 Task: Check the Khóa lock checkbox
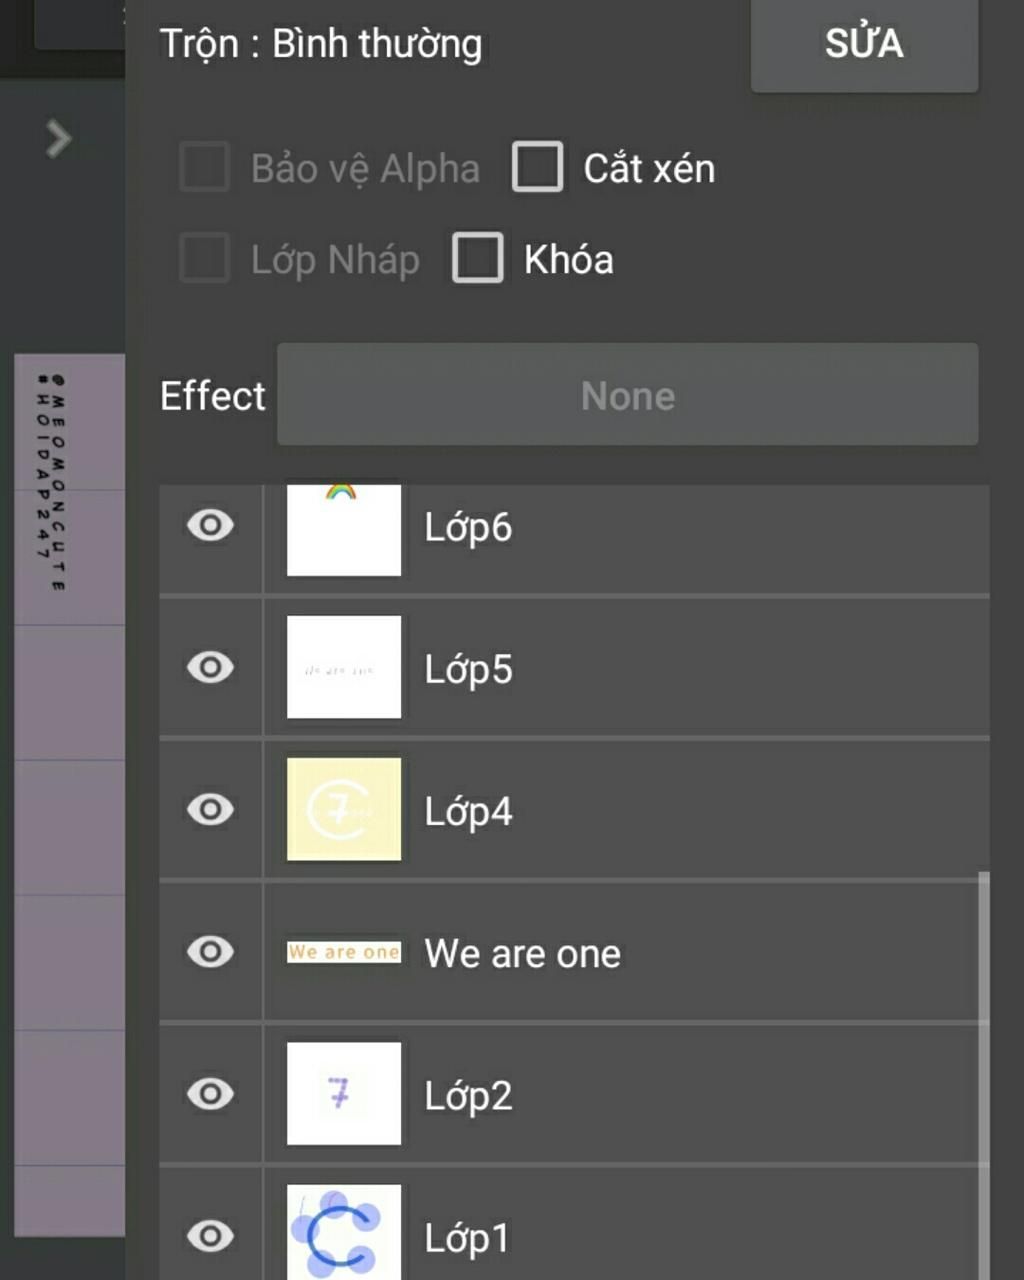(x=477, y=258)
